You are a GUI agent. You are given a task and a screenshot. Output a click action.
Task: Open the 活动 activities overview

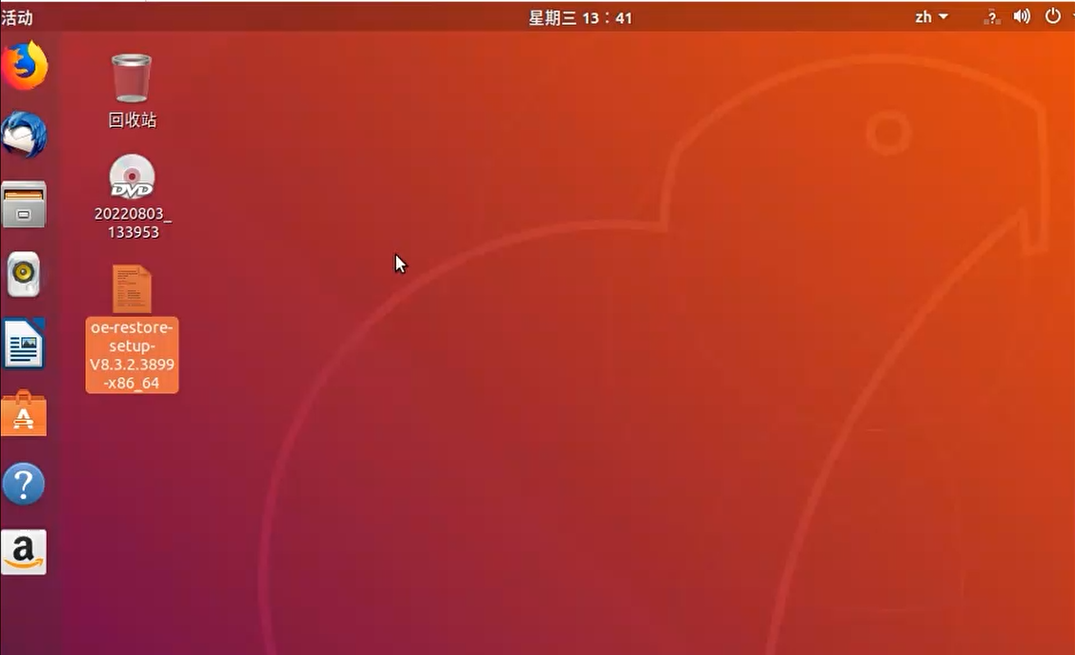(17, 17)
